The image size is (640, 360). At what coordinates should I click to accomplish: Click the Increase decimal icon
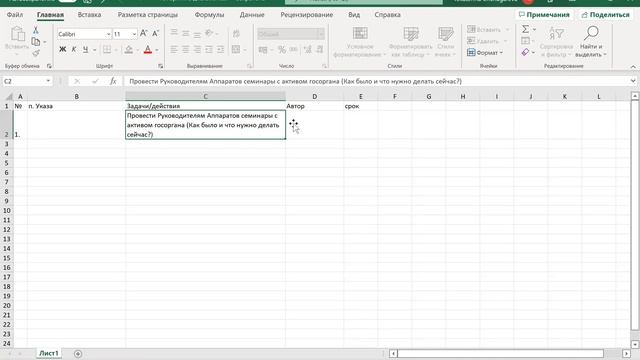308,50
